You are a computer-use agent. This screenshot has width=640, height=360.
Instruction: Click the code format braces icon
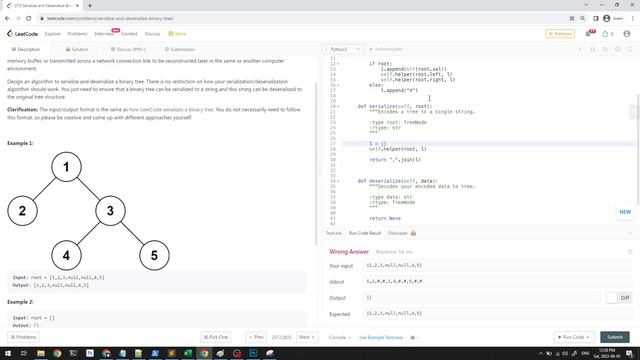(x=593, y=49)
